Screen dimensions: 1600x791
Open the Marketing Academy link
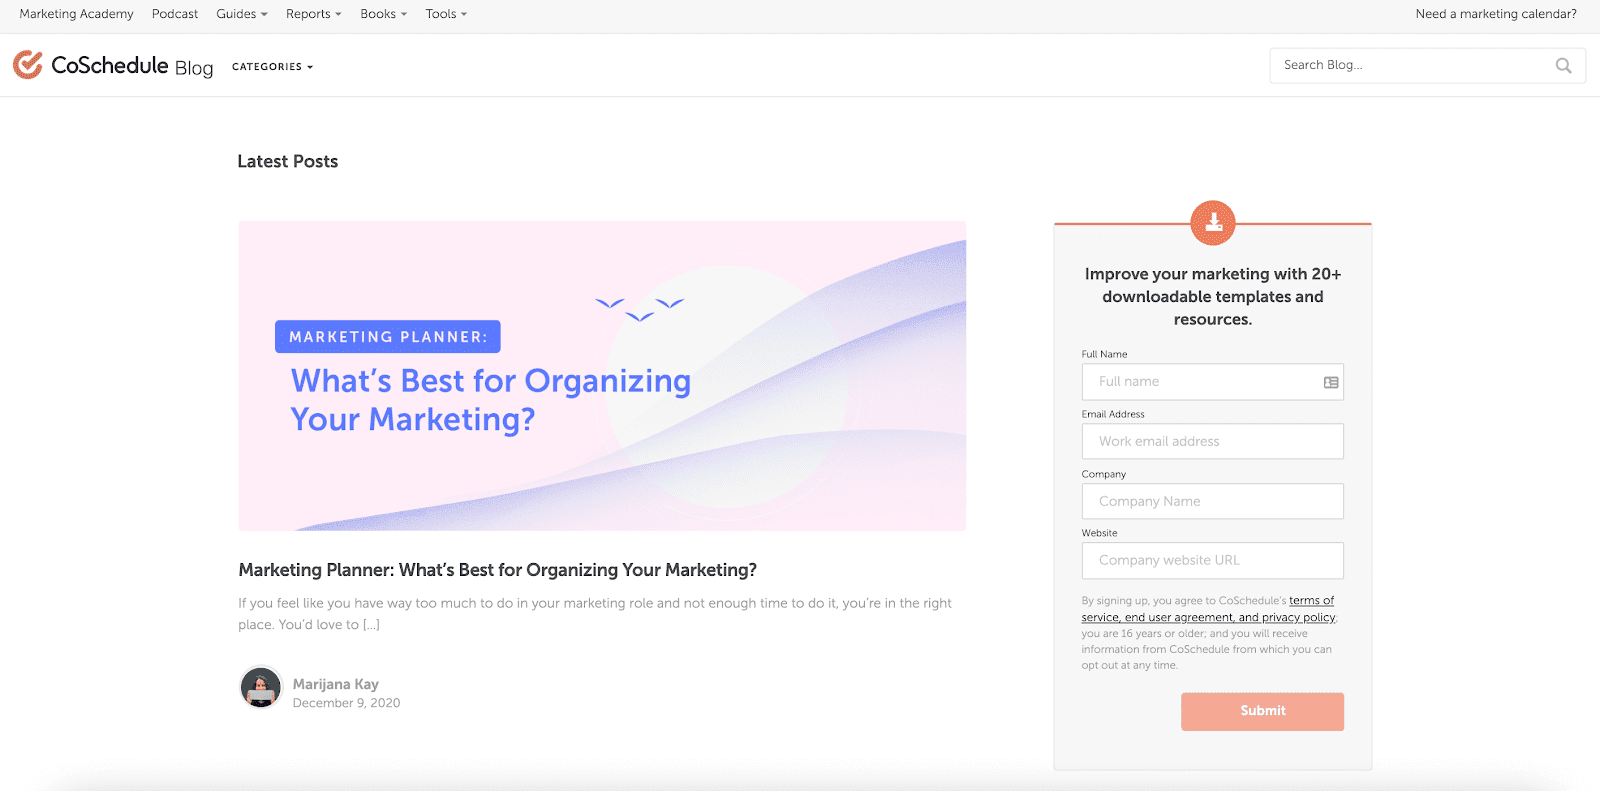[x=76, y=14]
